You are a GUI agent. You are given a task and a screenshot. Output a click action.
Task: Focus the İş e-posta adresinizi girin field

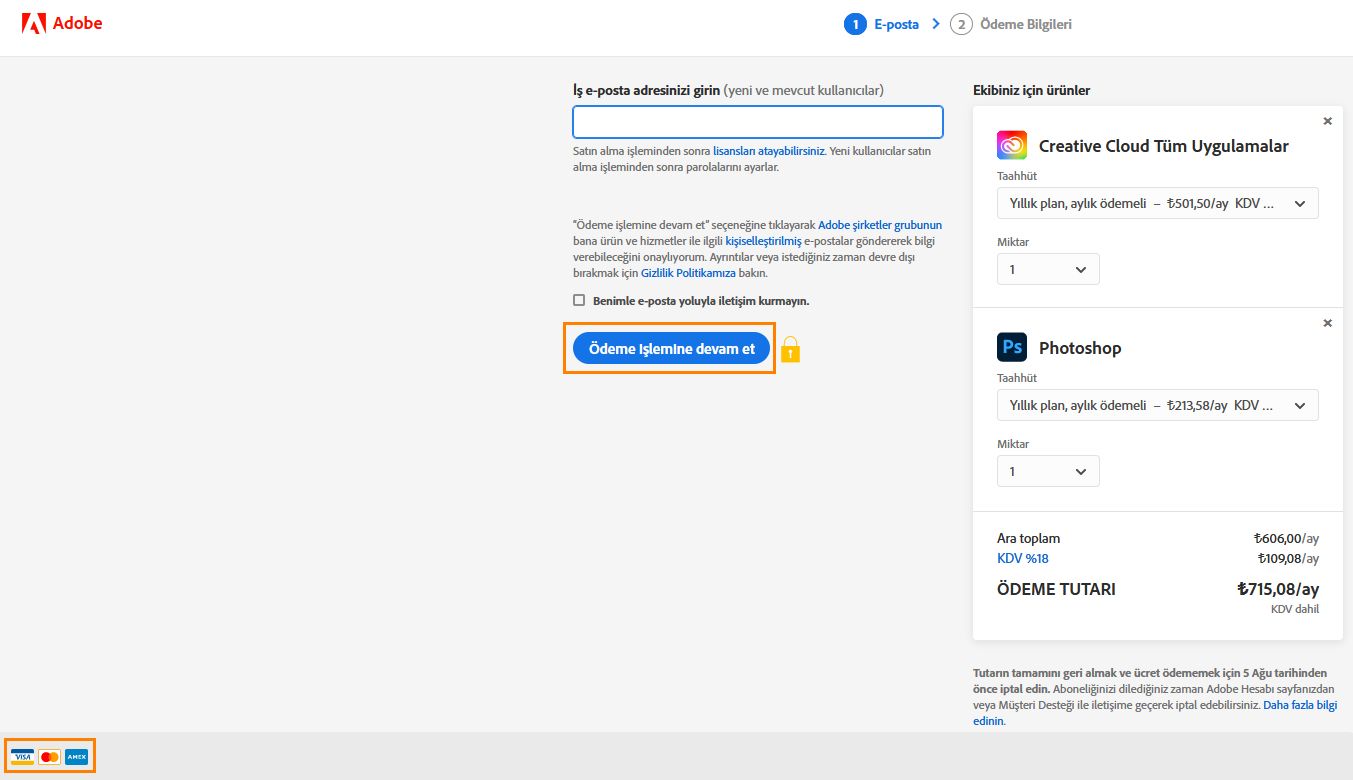pos(758,122)
